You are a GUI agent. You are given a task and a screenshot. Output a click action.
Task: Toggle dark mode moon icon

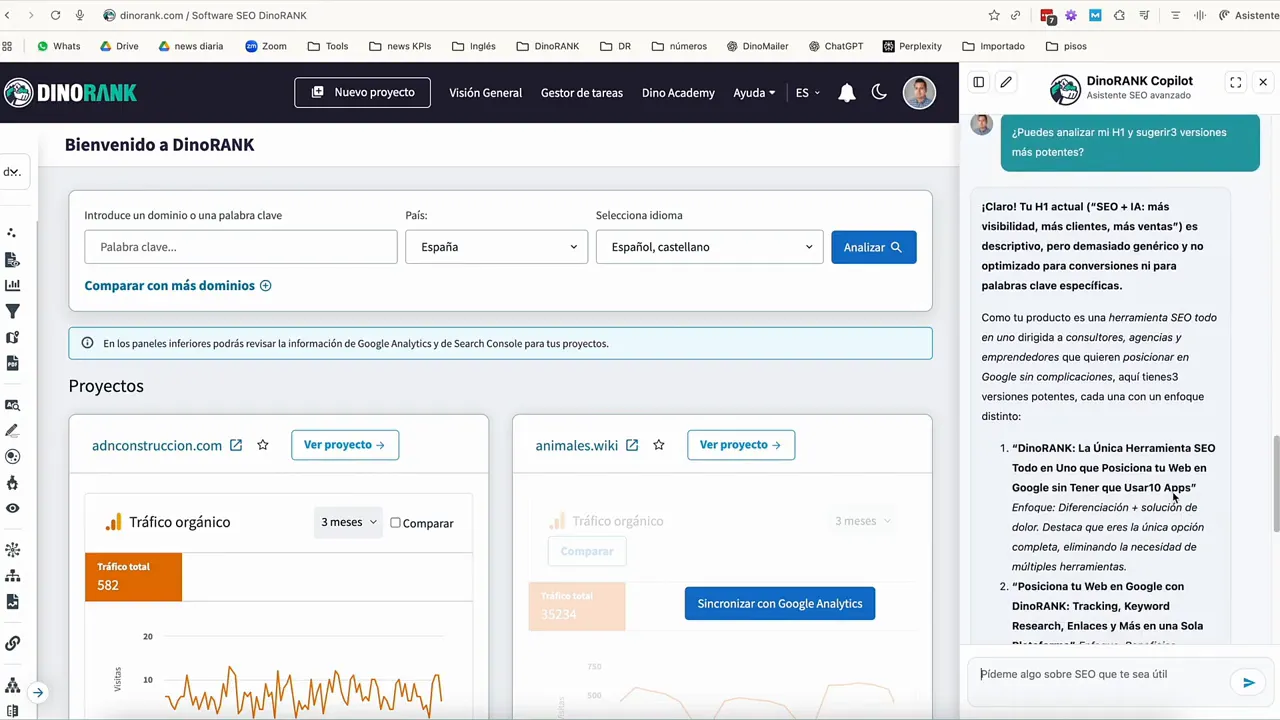[x=879, y=92]
